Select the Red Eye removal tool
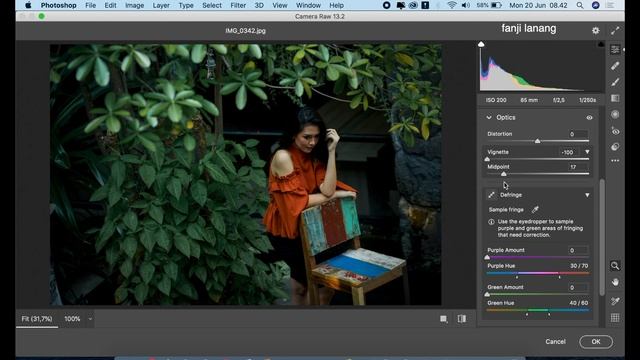The width and height of the screenshot is (640, 360). click(615, 131)
